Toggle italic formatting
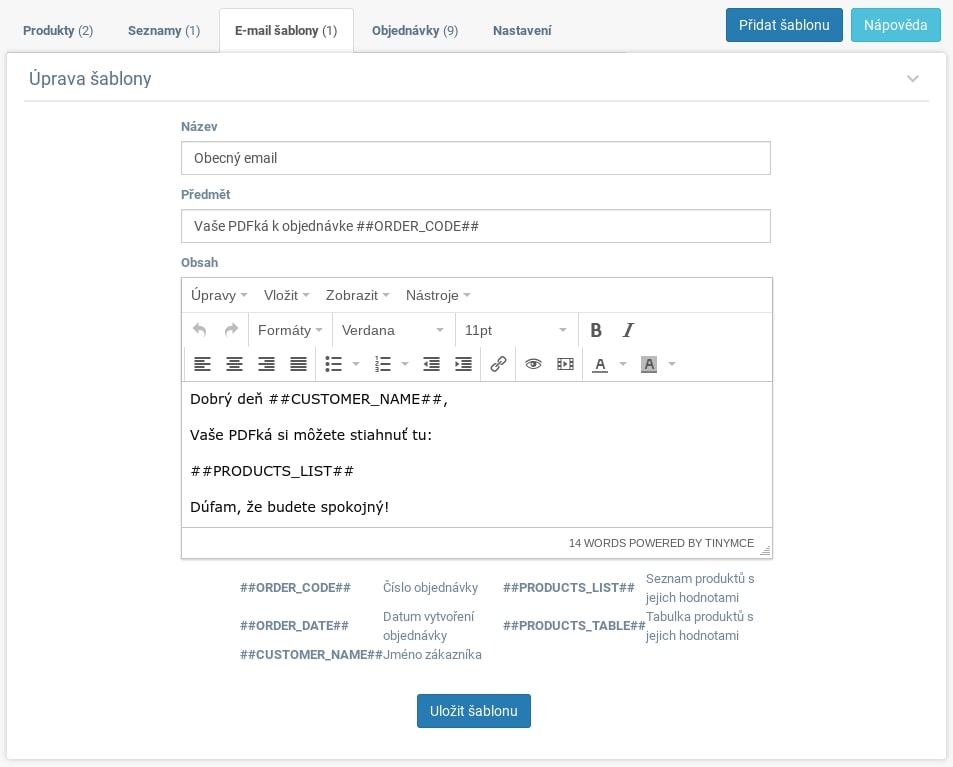953x767 pixels. pos(628,330)
